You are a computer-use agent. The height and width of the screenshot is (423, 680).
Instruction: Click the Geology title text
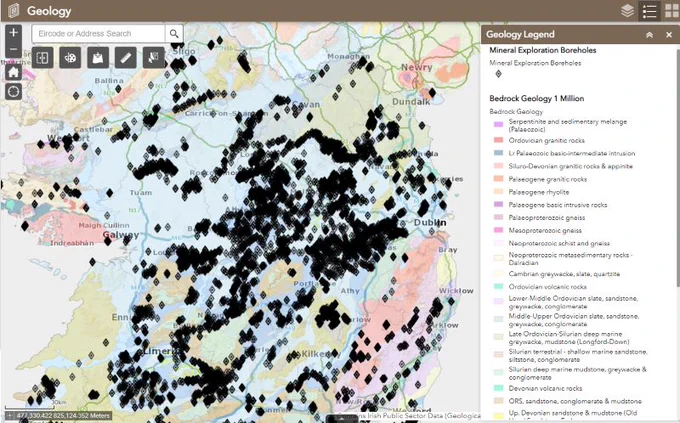coord(49,11)
